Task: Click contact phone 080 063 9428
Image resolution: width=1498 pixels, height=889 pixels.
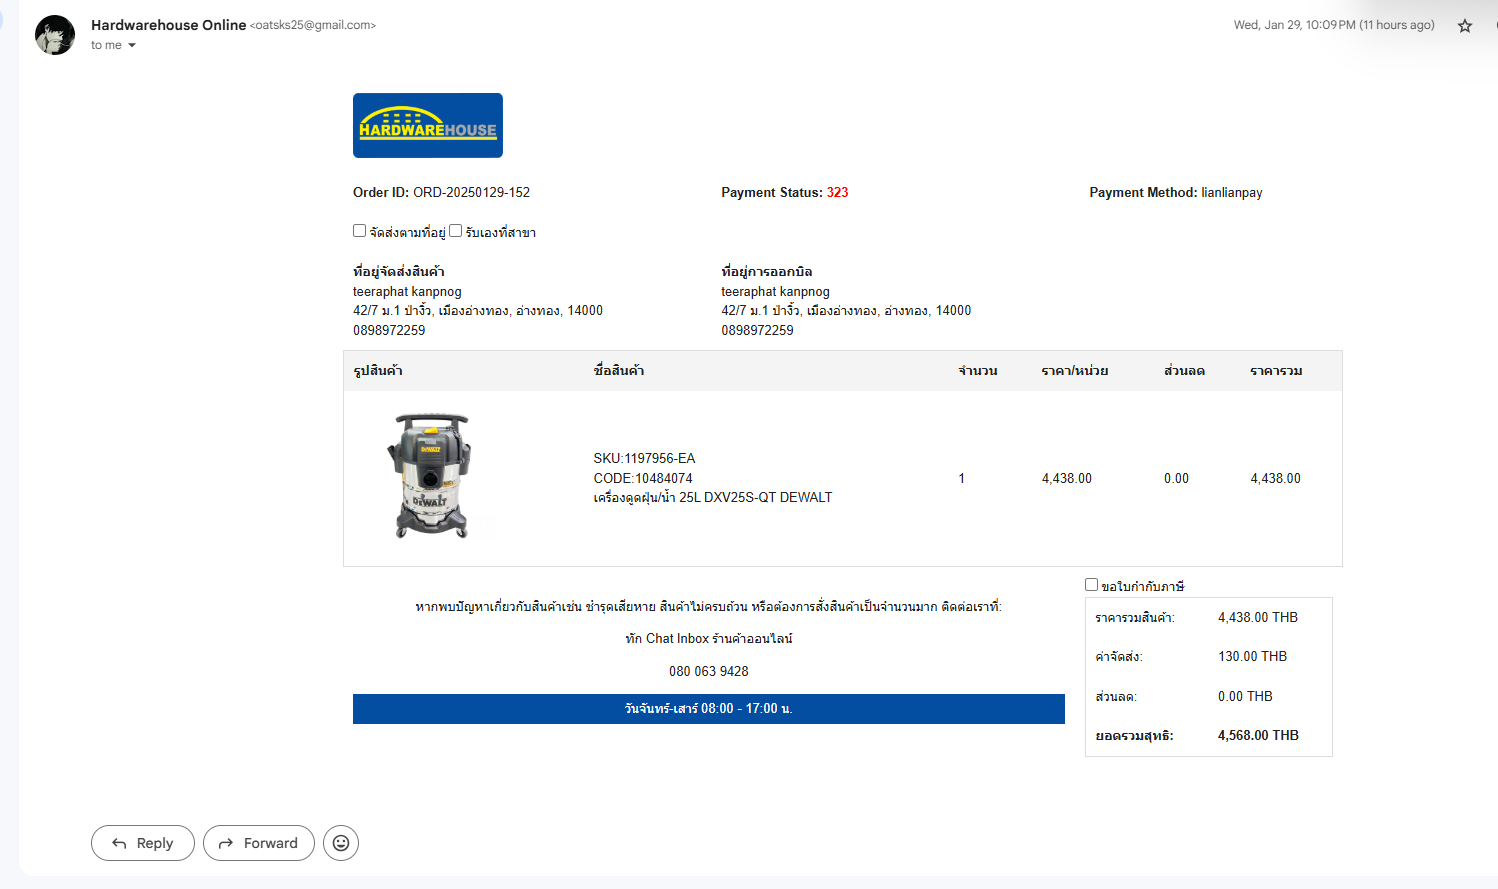Action: pos(709,671)
